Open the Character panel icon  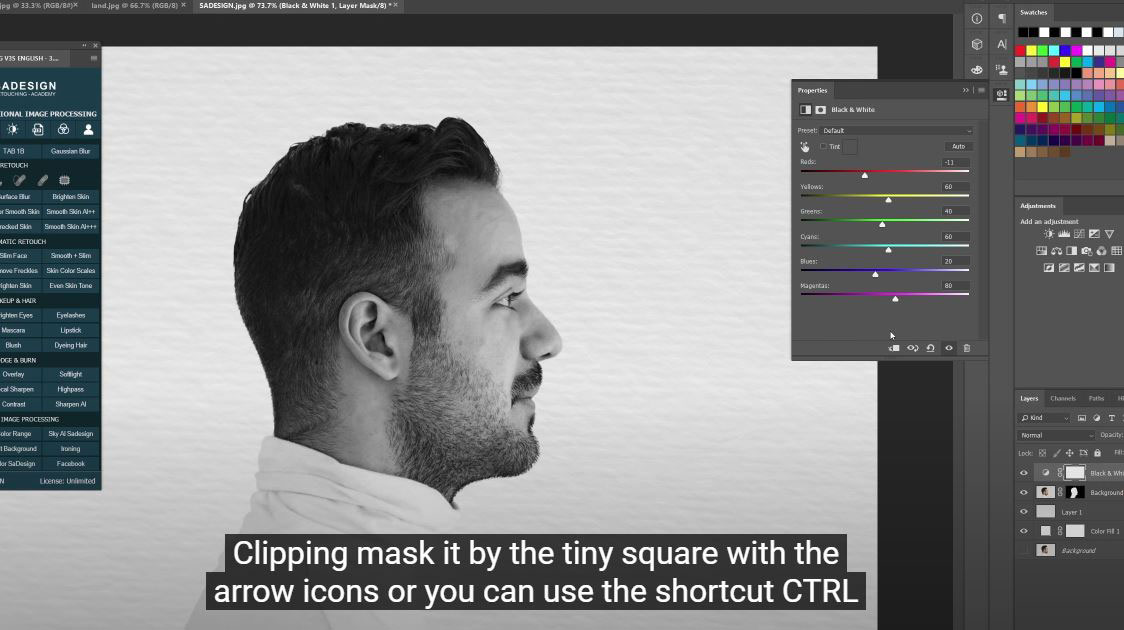click(1001, 44)
